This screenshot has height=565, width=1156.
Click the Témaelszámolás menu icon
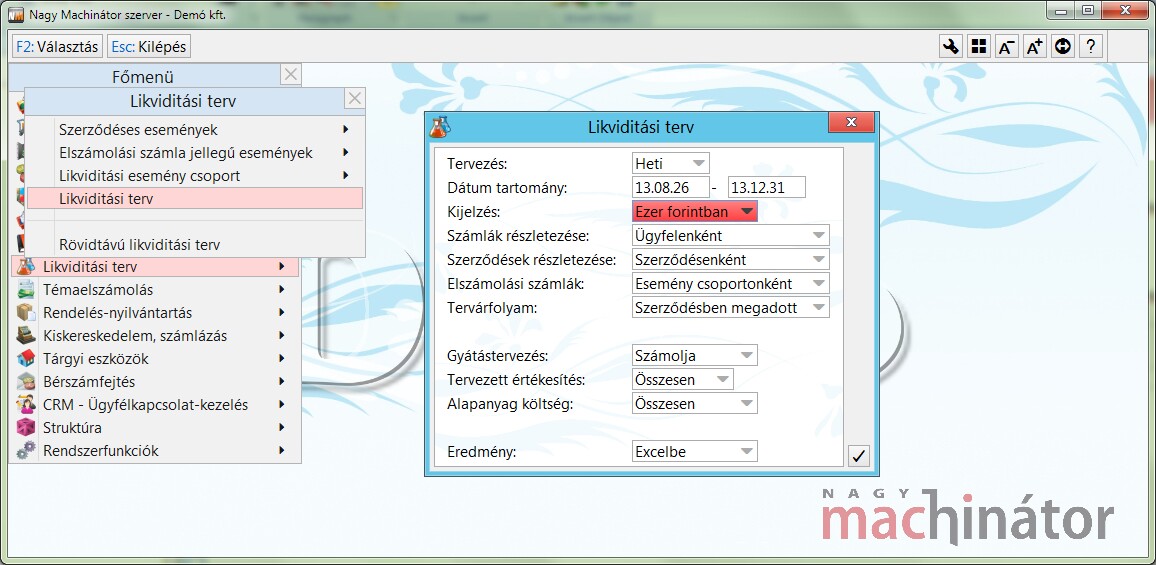coord(26,290)
